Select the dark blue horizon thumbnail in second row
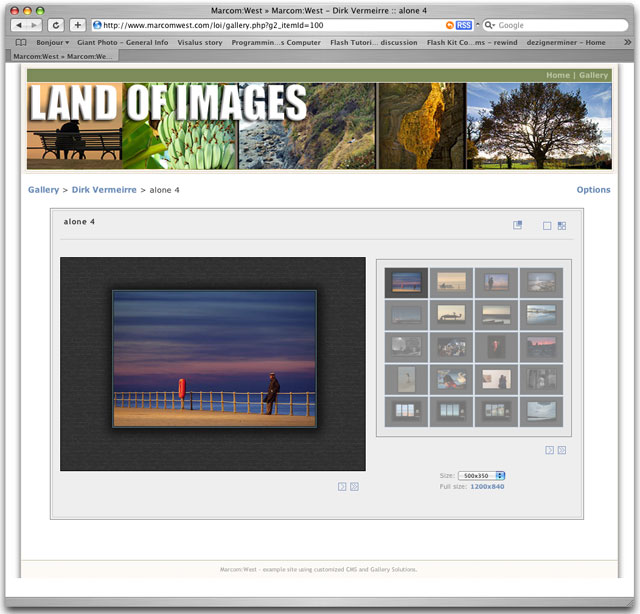This screenshot has height=614, width=640. [x=406, y=315]
